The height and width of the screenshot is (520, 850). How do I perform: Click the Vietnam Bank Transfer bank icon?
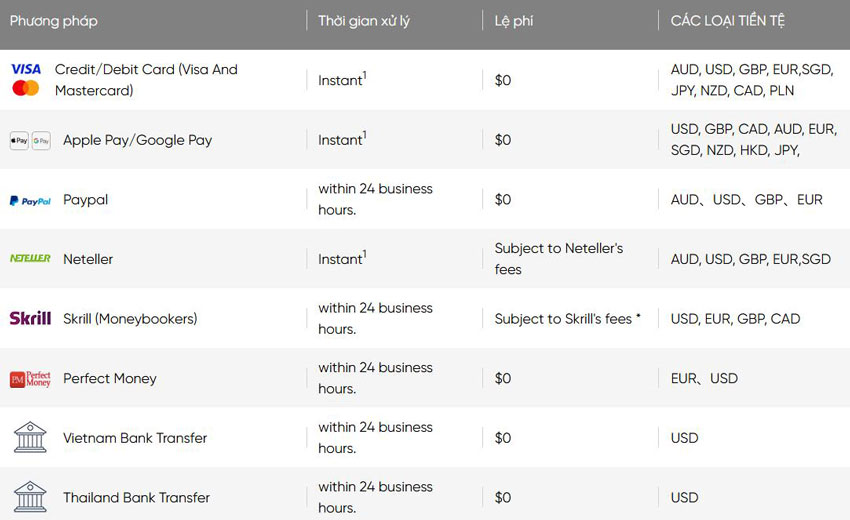30,437
